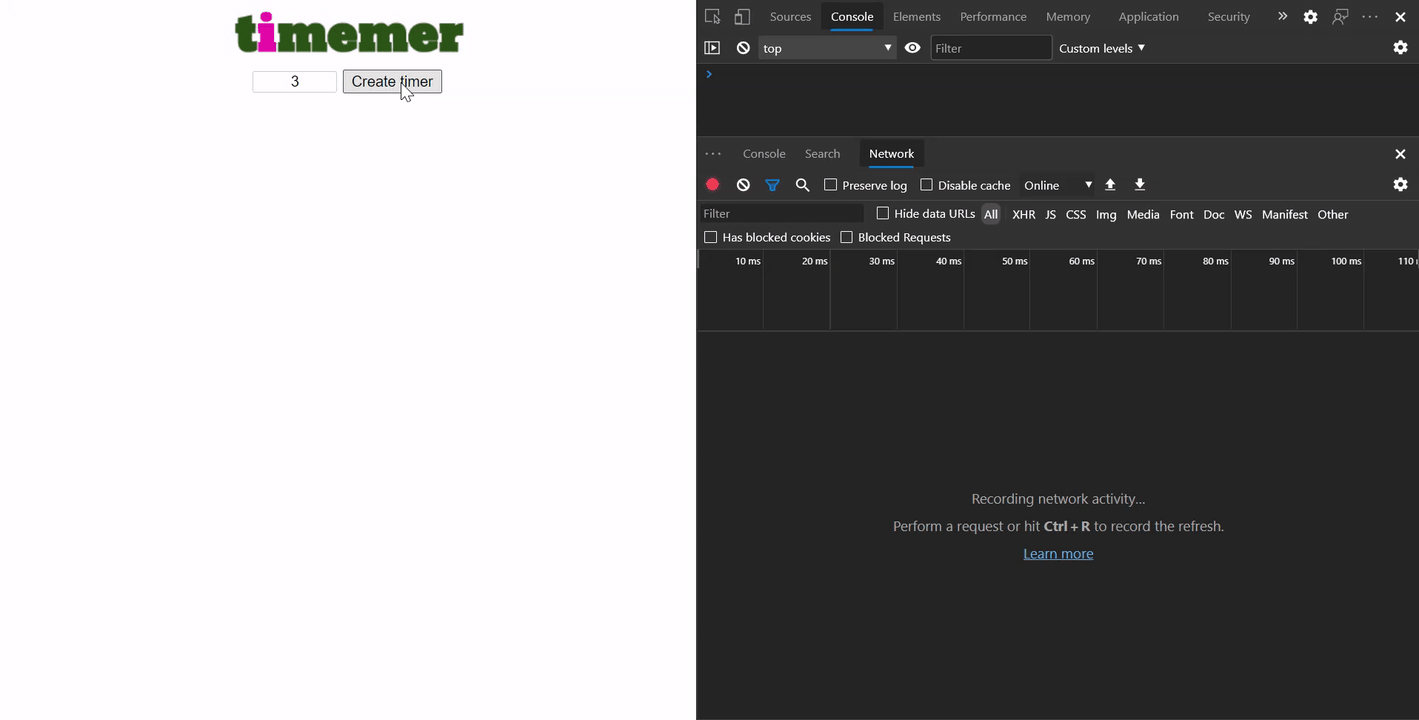Open network settings gear icon
The height and width of the screenshot is (720, 1419).
pos(1400,185)
